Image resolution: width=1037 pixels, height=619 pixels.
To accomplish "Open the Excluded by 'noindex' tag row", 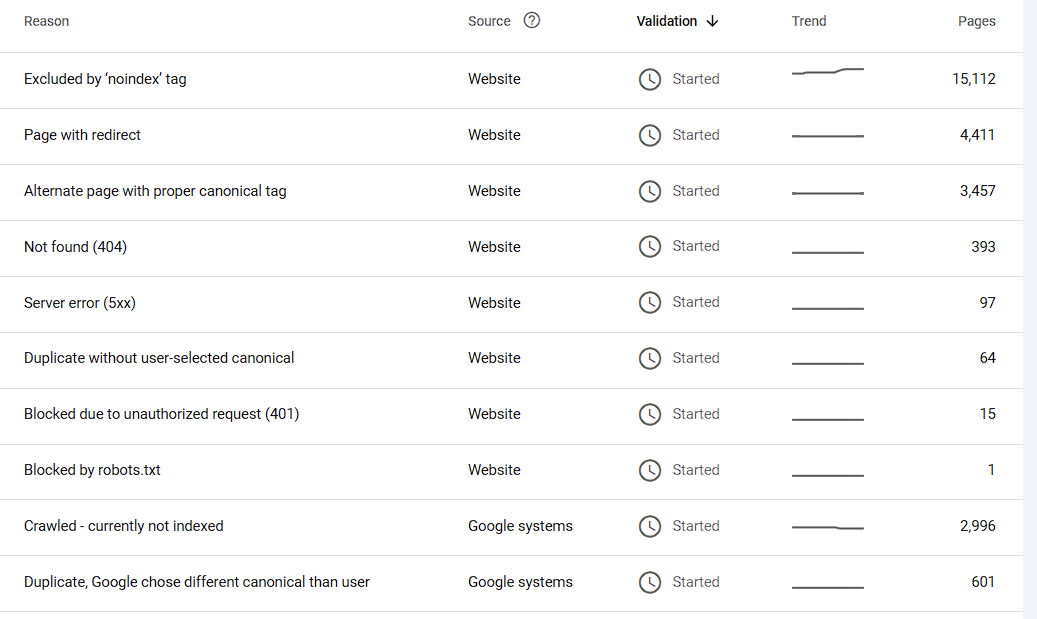I will 105,79.
